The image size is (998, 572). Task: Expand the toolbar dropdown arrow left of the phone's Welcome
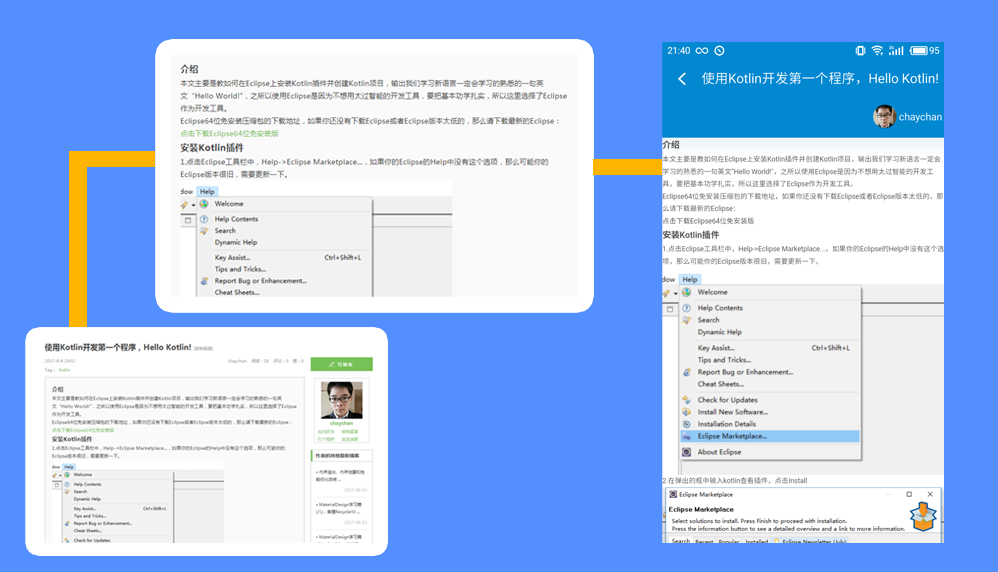(675, 293)
